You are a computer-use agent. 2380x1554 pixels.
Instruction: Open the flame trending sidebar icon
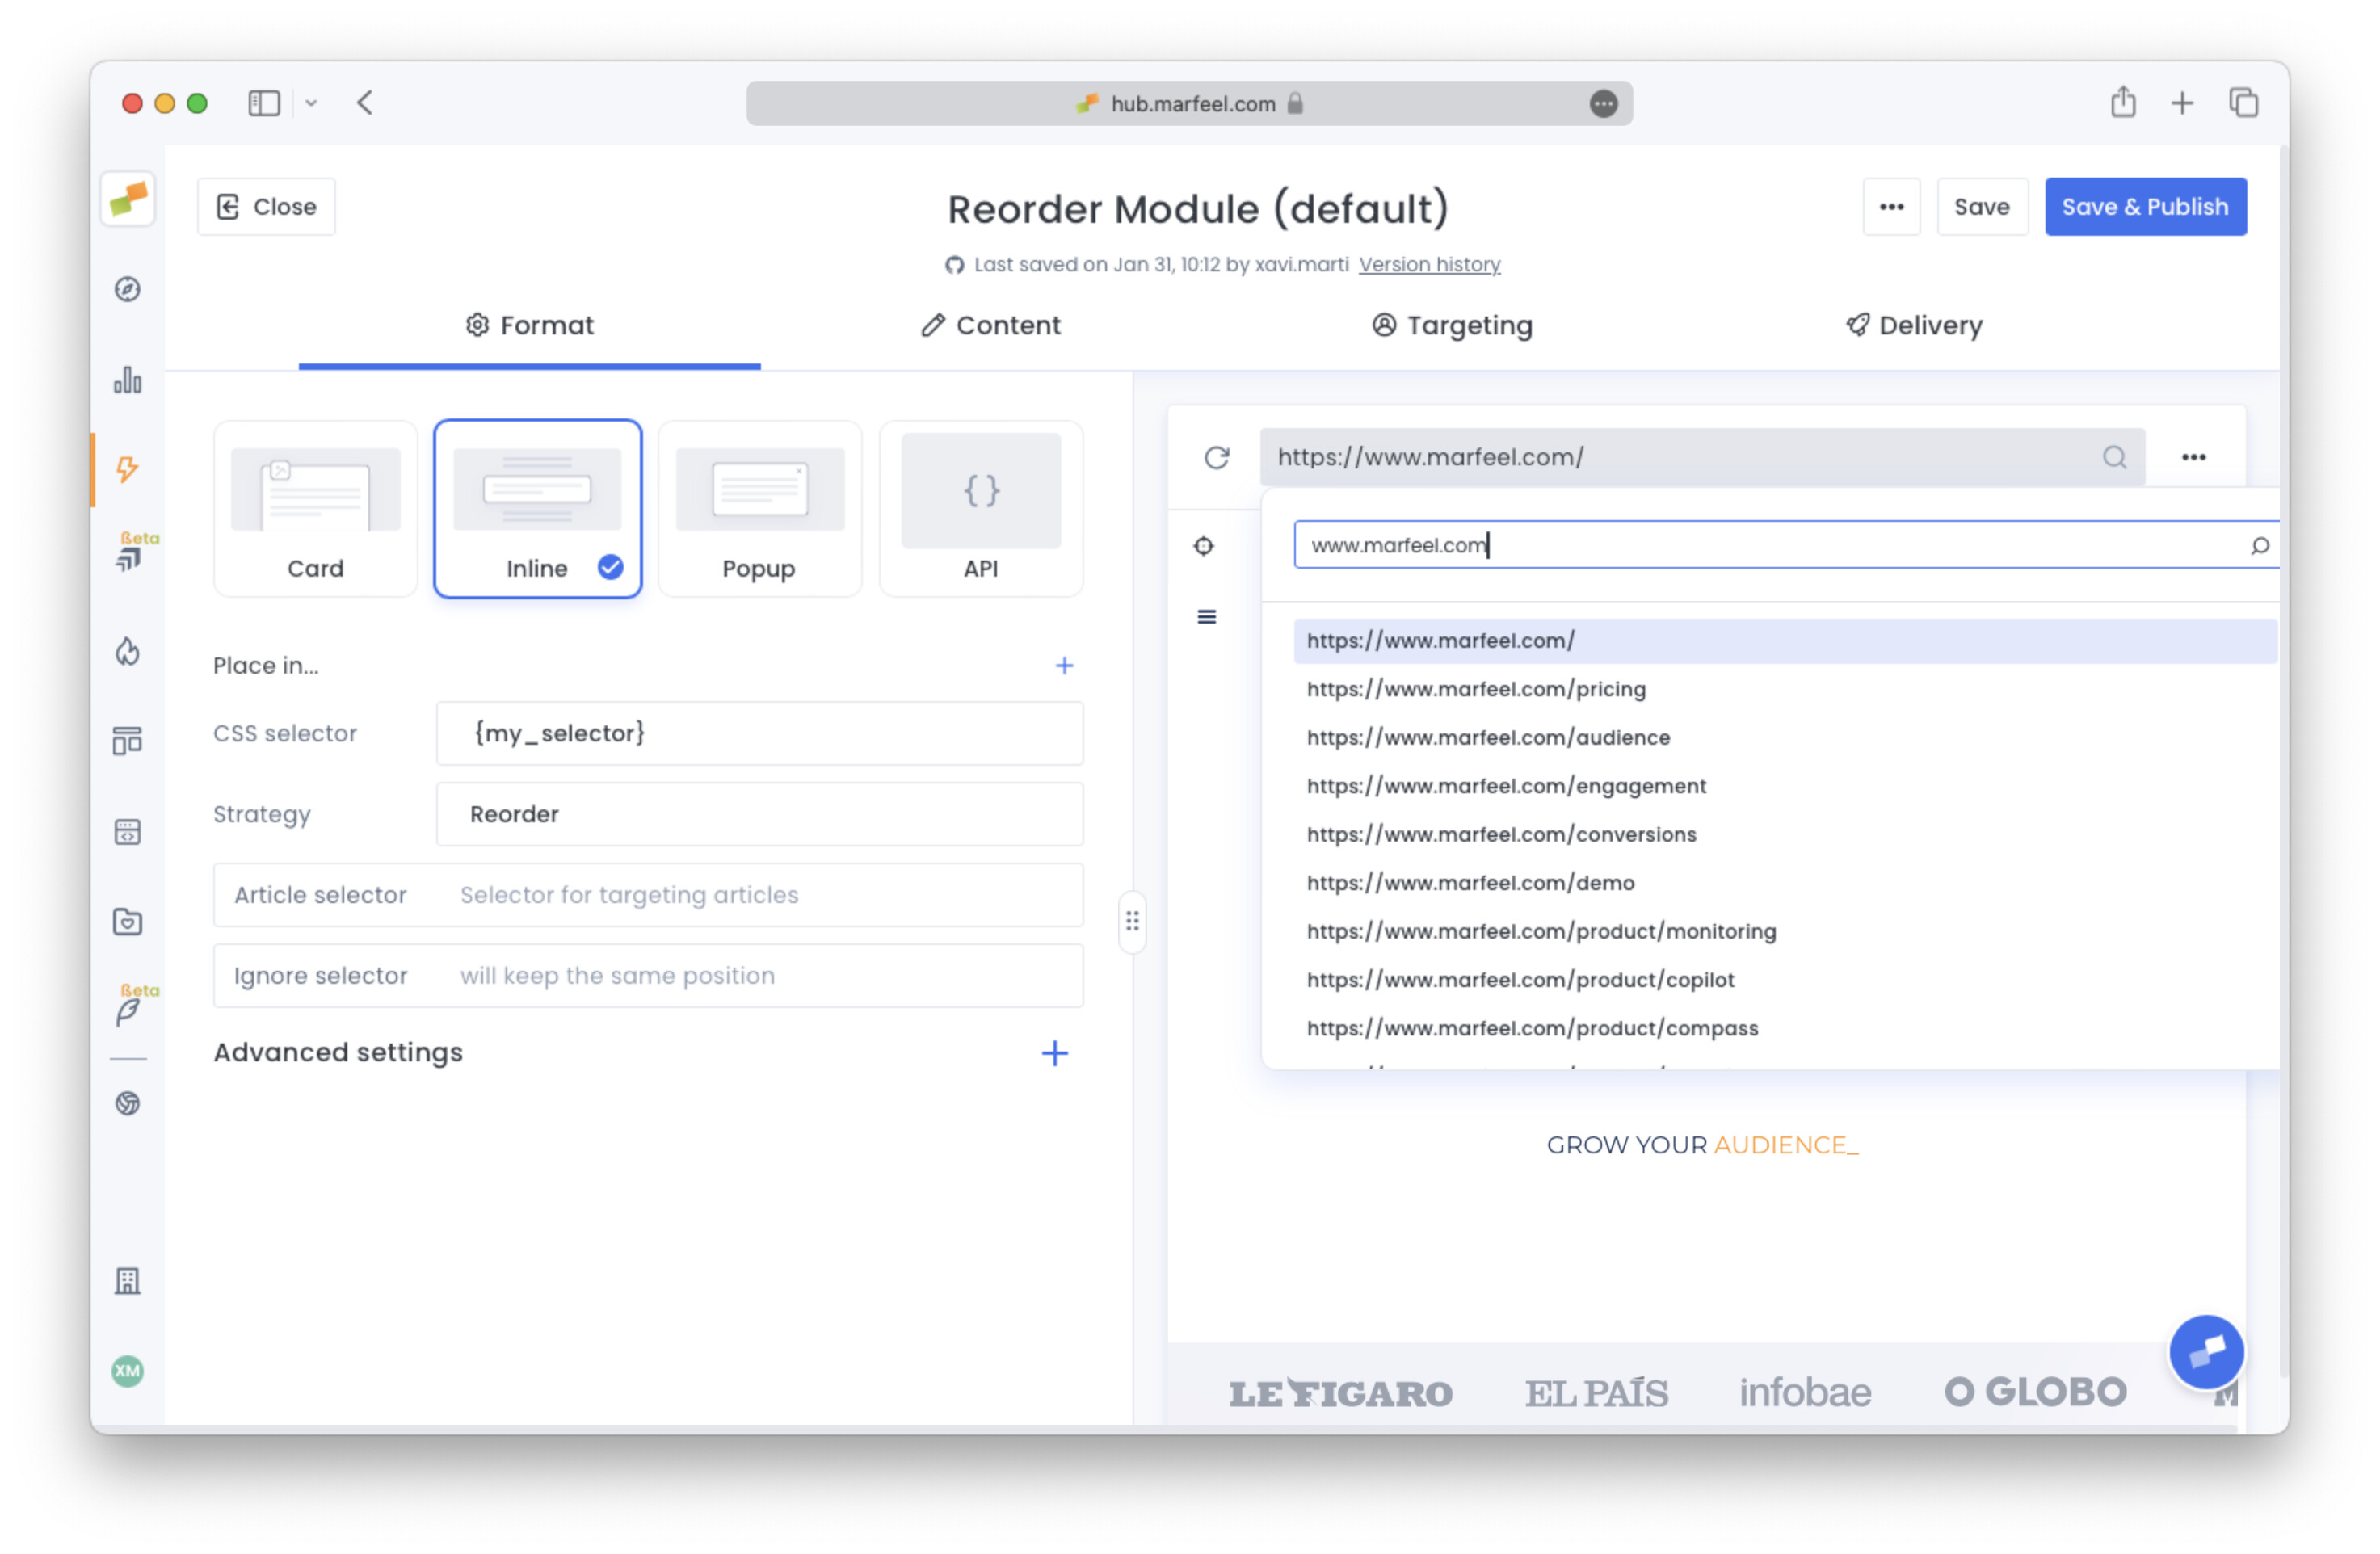(x=127, y=651)
